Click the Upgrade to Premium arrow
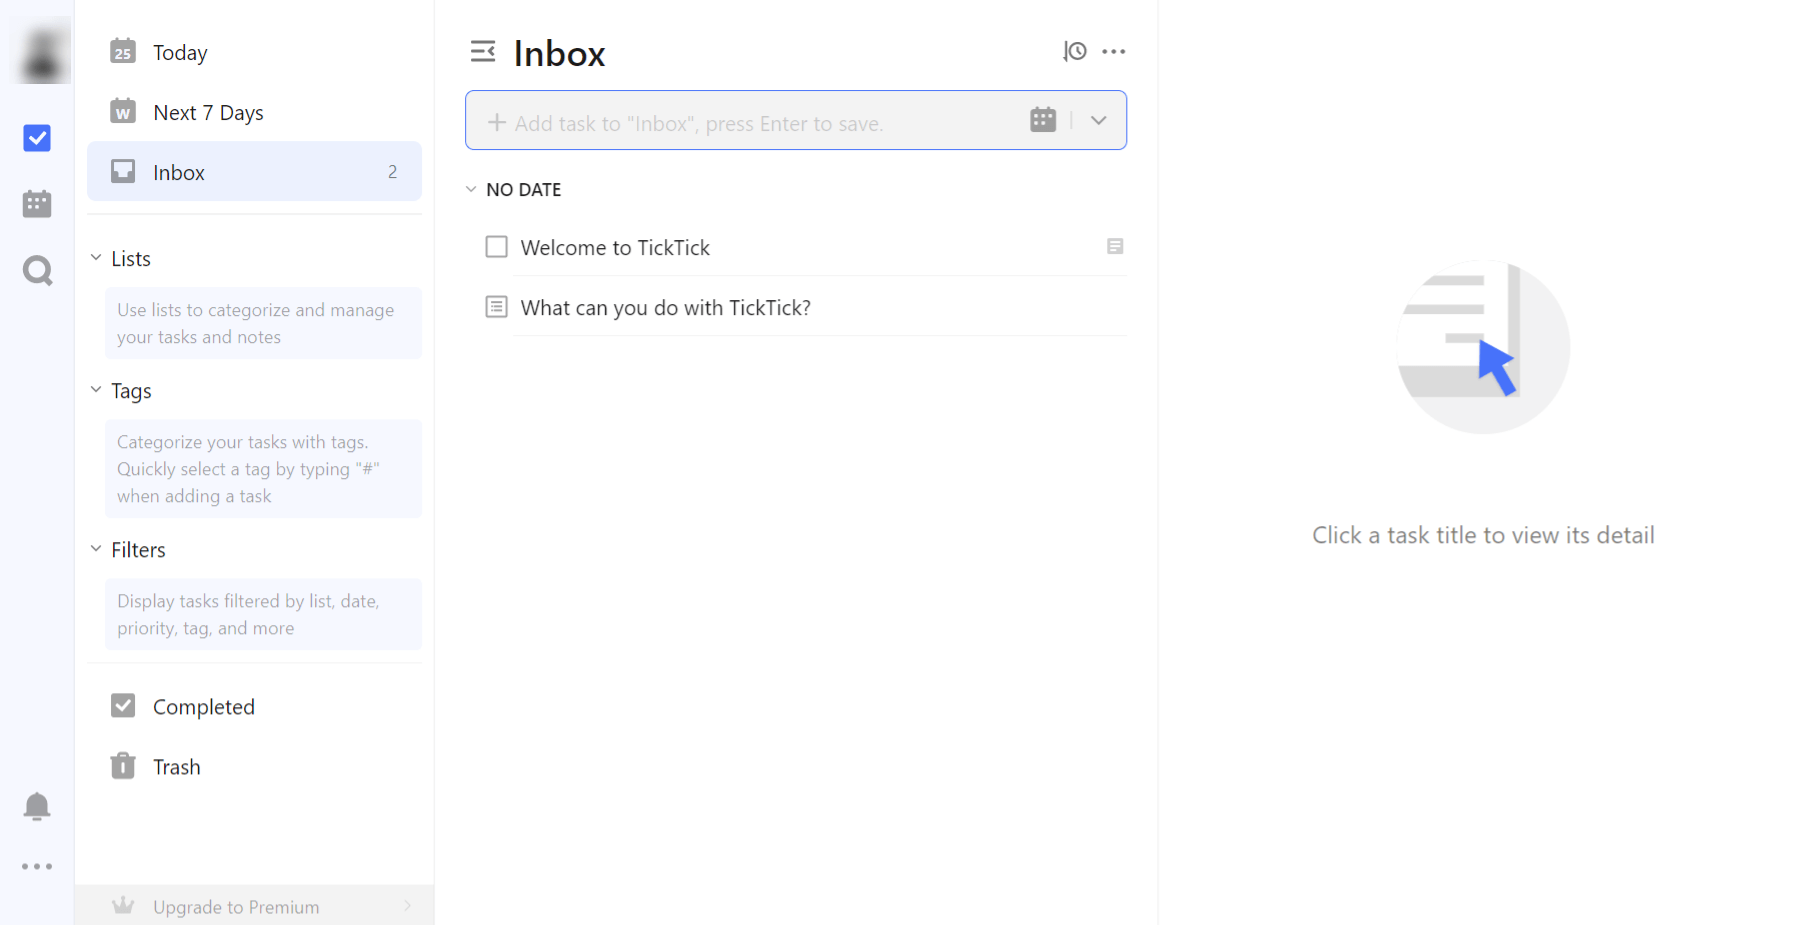The width and height of the screenshot is (1807, 925). [408, 906]
